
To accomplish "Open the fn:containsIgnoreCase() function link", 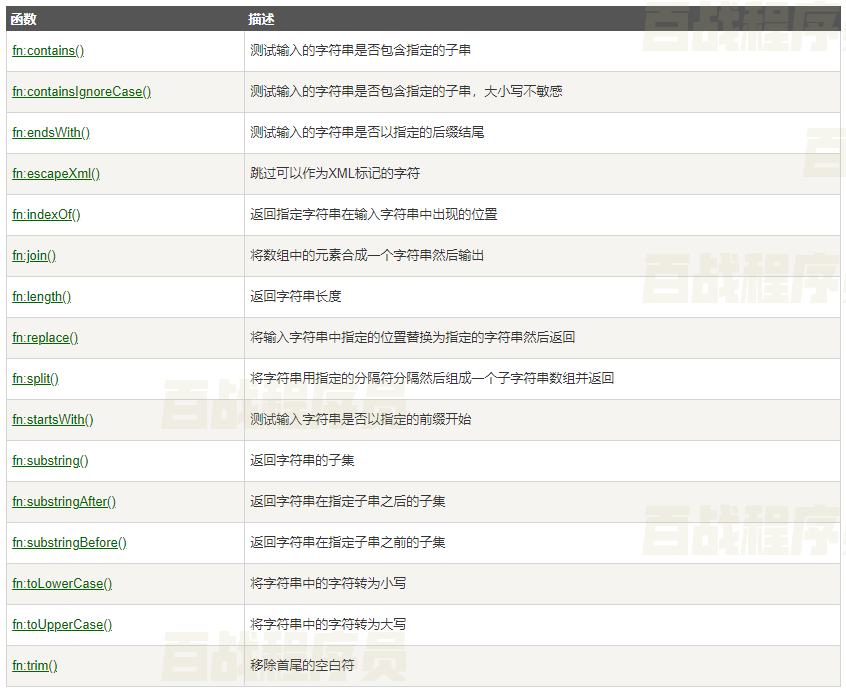I will tap(81, 91).
